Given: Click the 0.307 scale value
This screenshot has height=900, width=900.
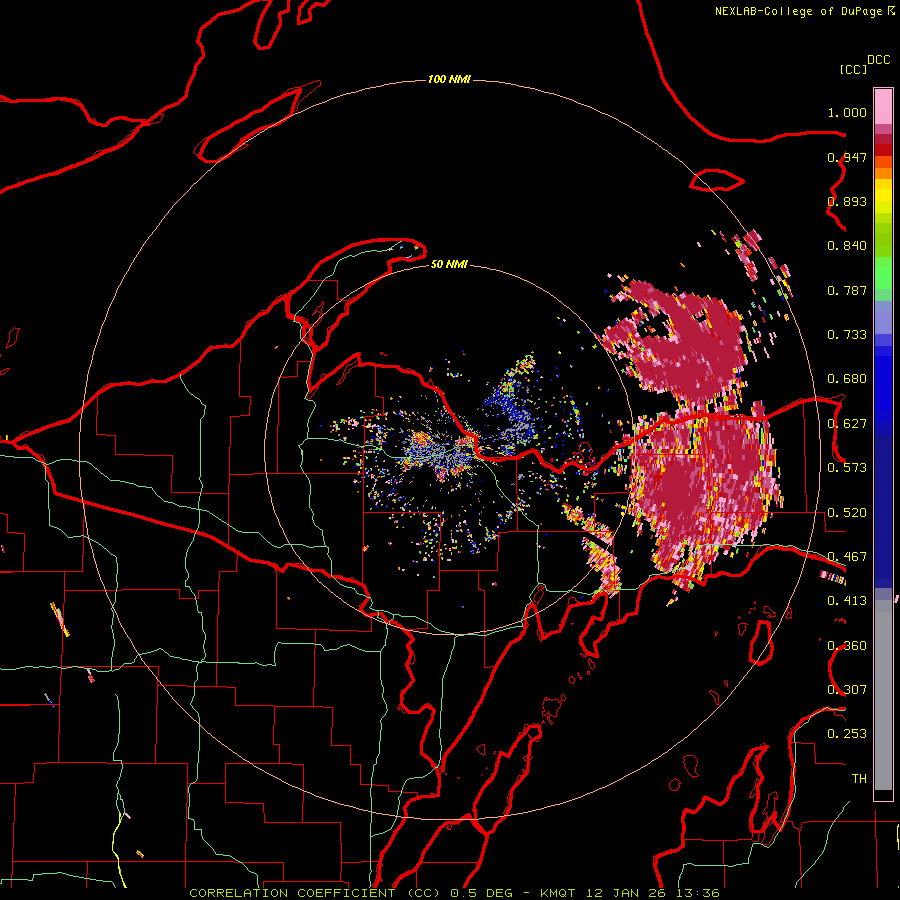Looking at the screenshot, I should coord(847,690).
